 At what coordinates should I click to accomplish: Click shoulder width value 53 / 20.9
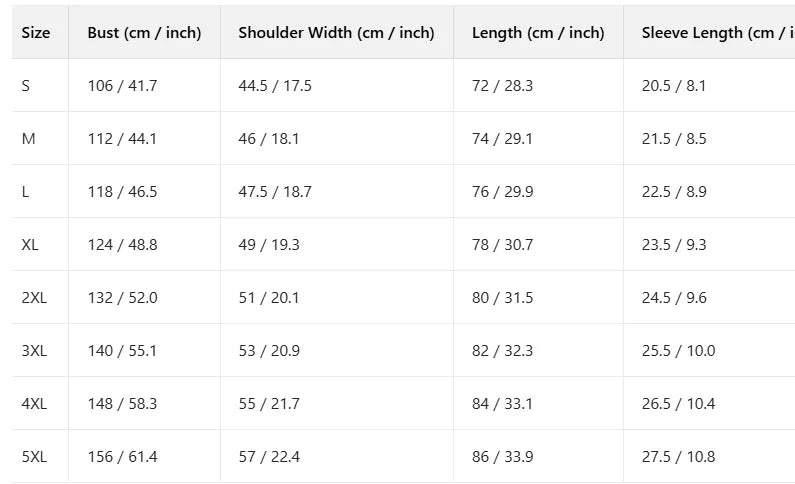click(269, 351)
